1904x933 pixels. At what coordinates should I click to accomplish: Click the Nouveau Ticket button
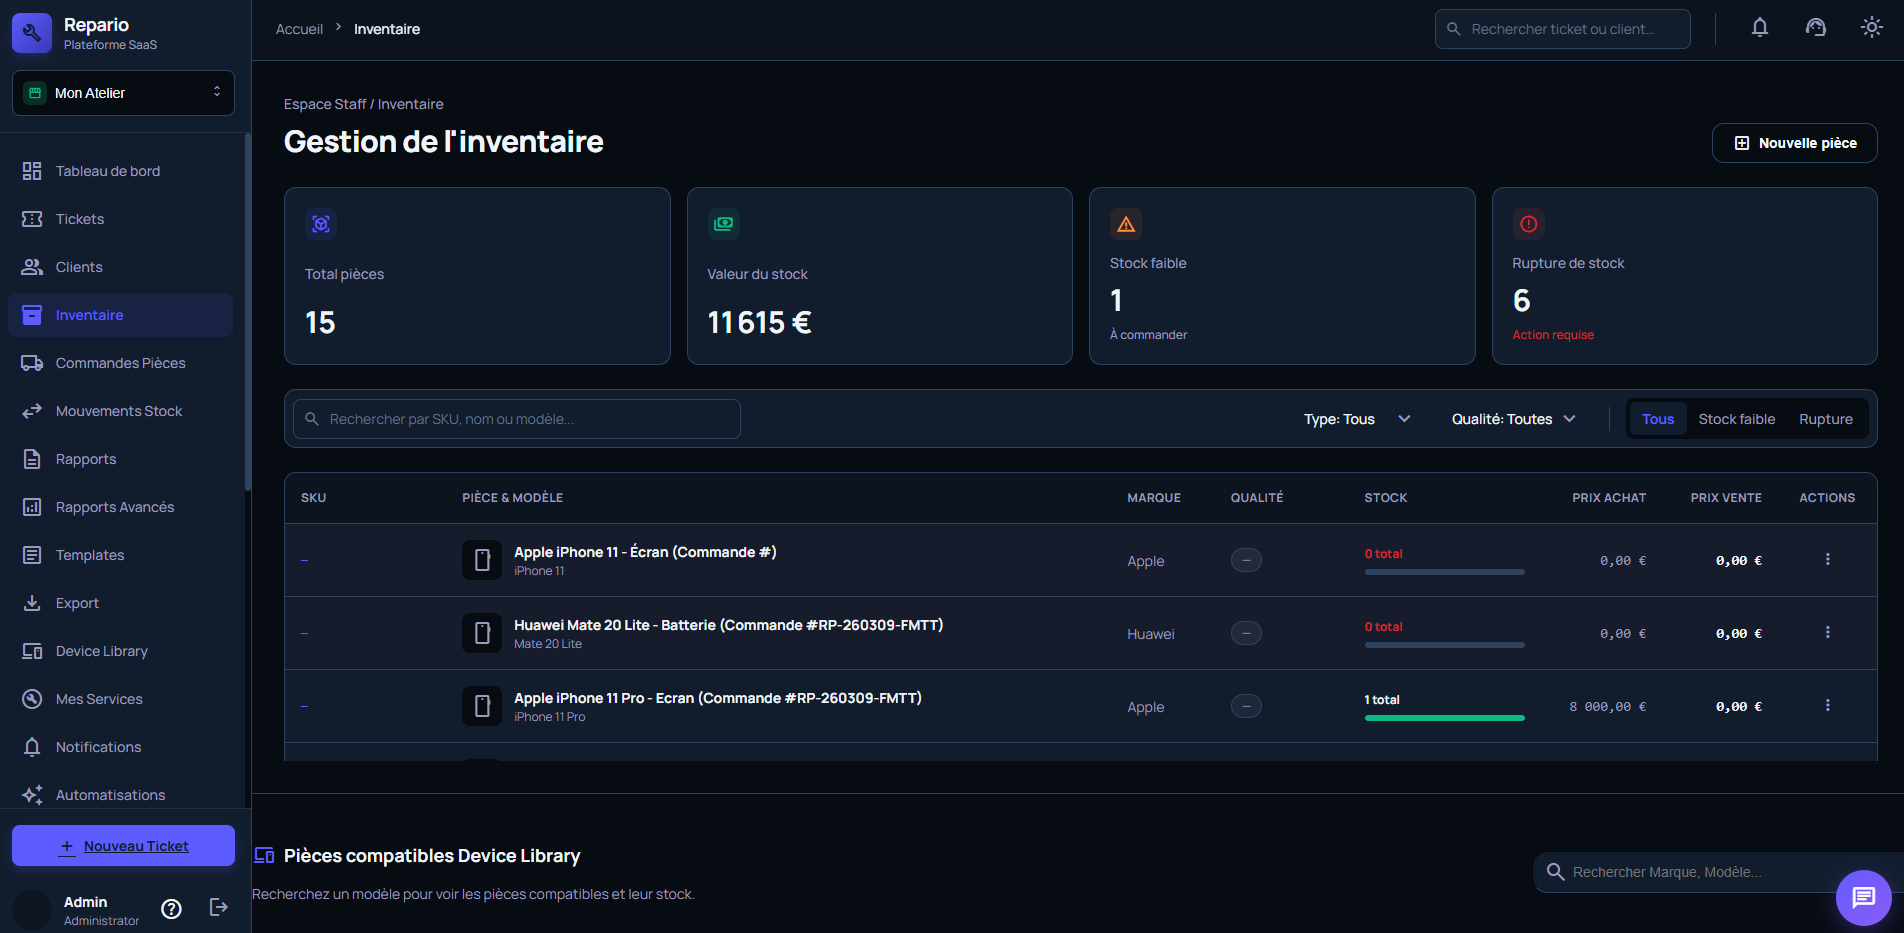[x=123, y=846]
